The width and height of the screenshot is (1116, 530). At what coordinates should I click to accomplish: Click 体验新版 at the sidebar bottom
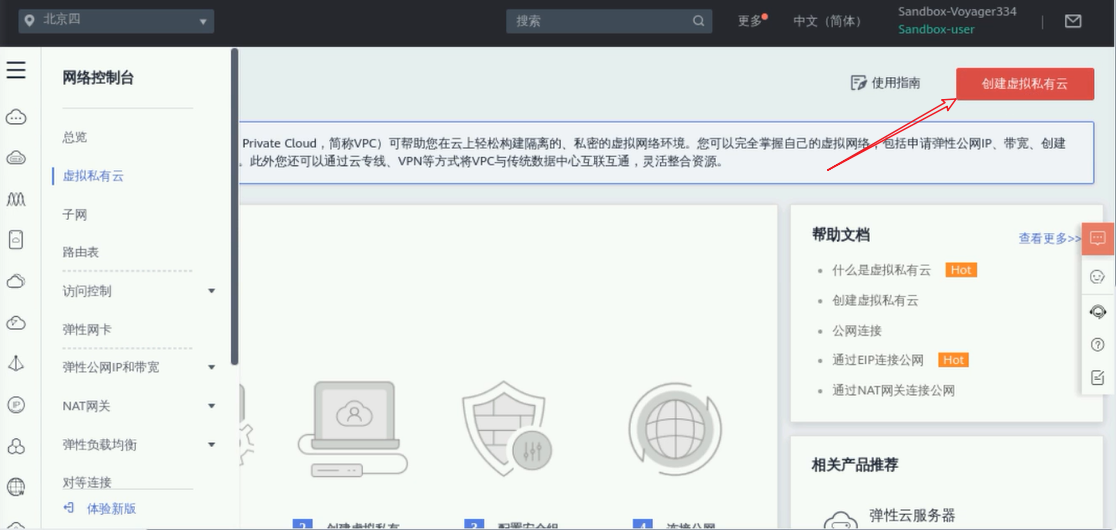[x=111, y=508]
